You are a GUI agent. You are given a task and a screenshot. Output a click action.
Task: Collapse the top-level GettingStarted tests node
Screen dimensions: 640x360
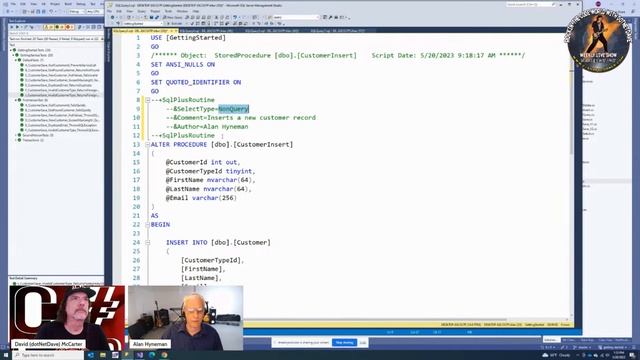click(x=11, y=50)
